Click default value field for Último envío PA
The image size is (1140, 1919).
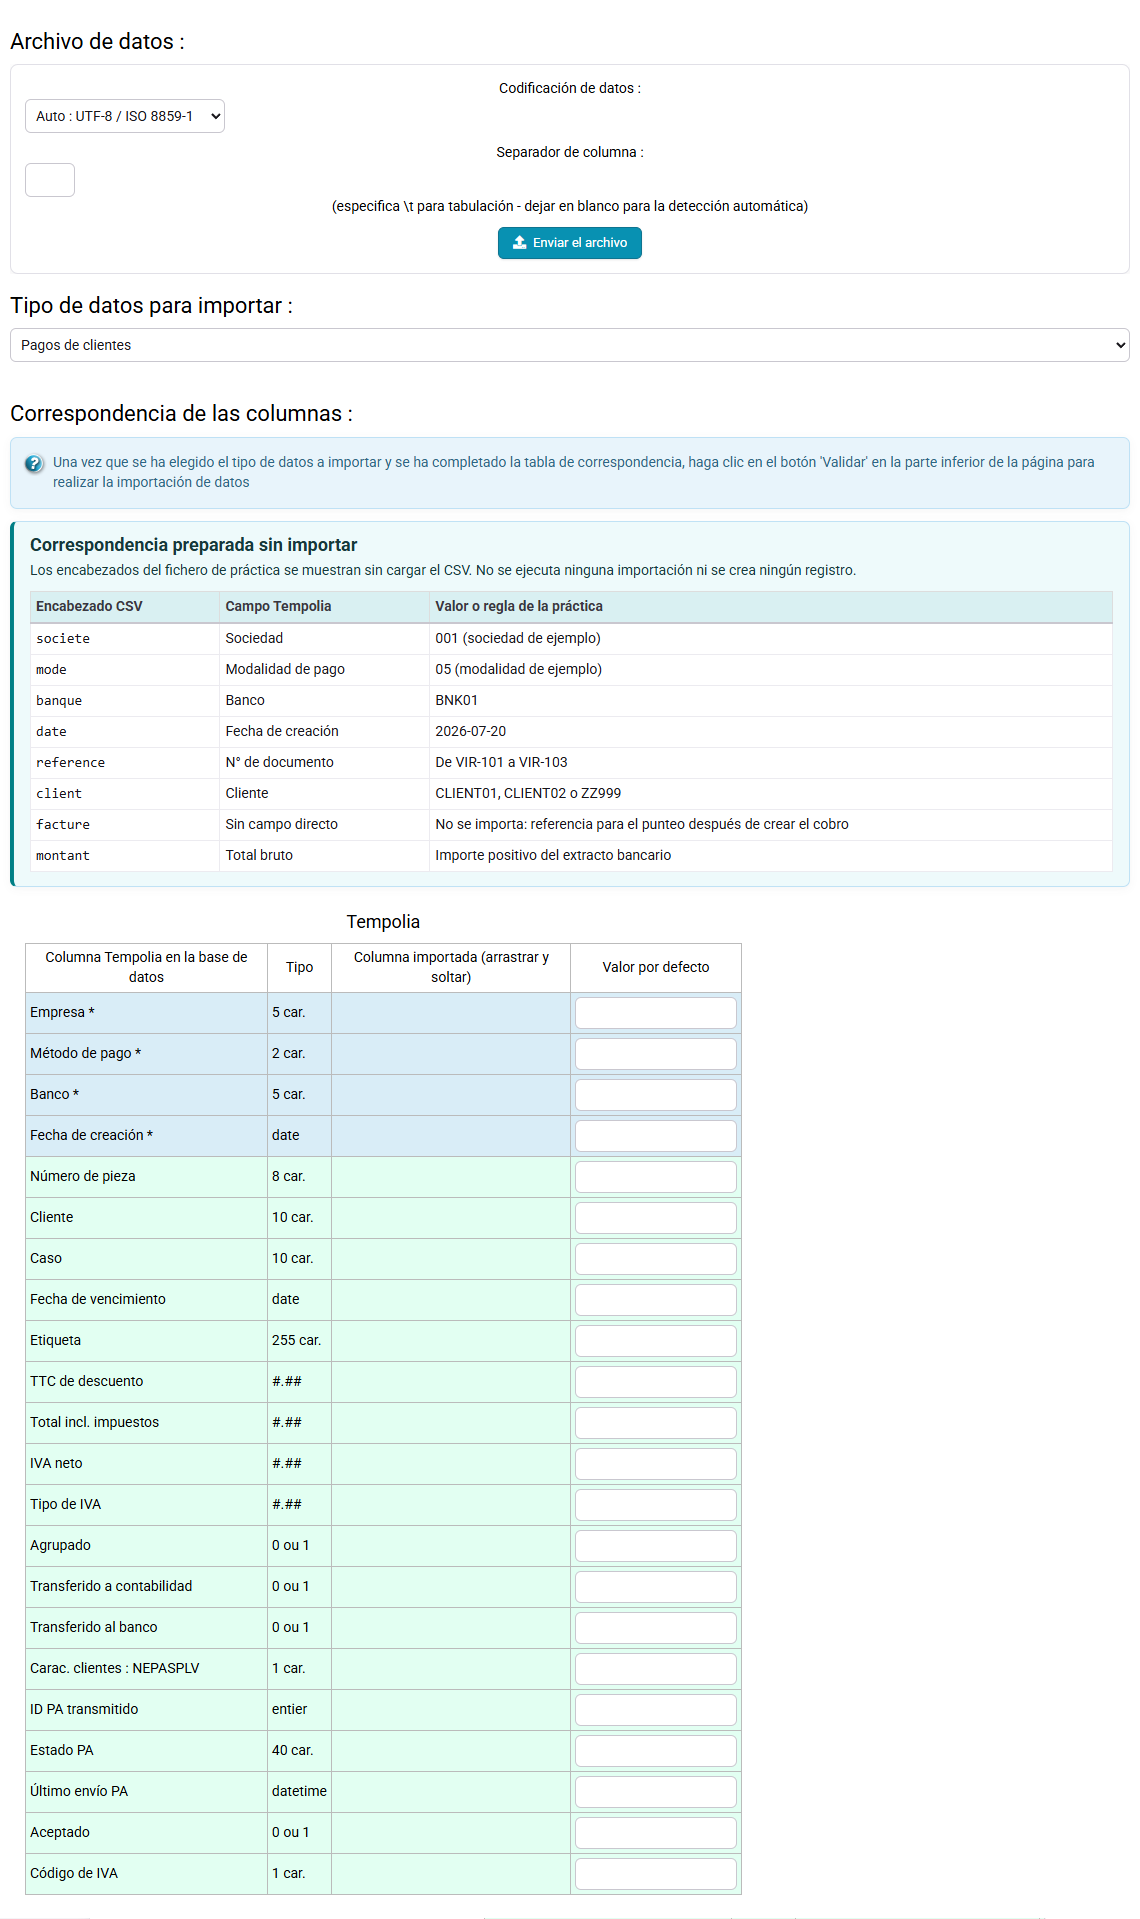click(656, 1792)
